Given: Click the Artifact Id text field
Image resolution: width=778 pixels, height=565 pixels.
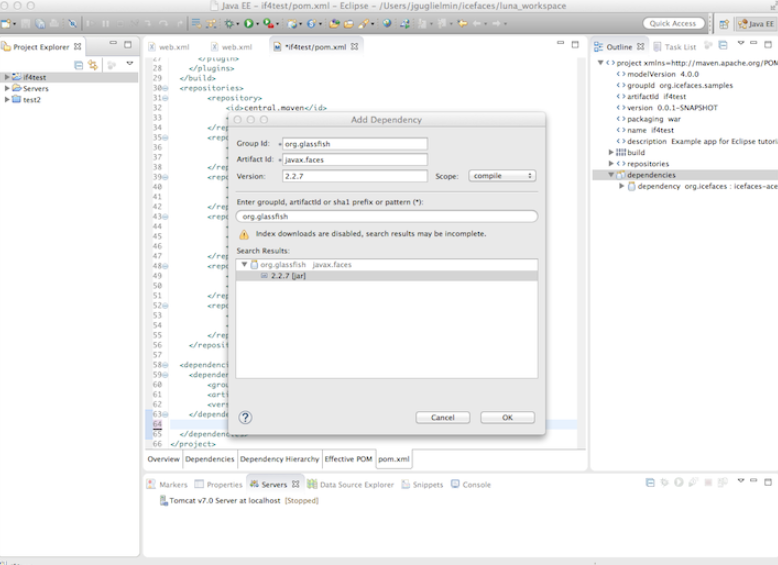Looking at the screenshot, I should click(355, 160).
